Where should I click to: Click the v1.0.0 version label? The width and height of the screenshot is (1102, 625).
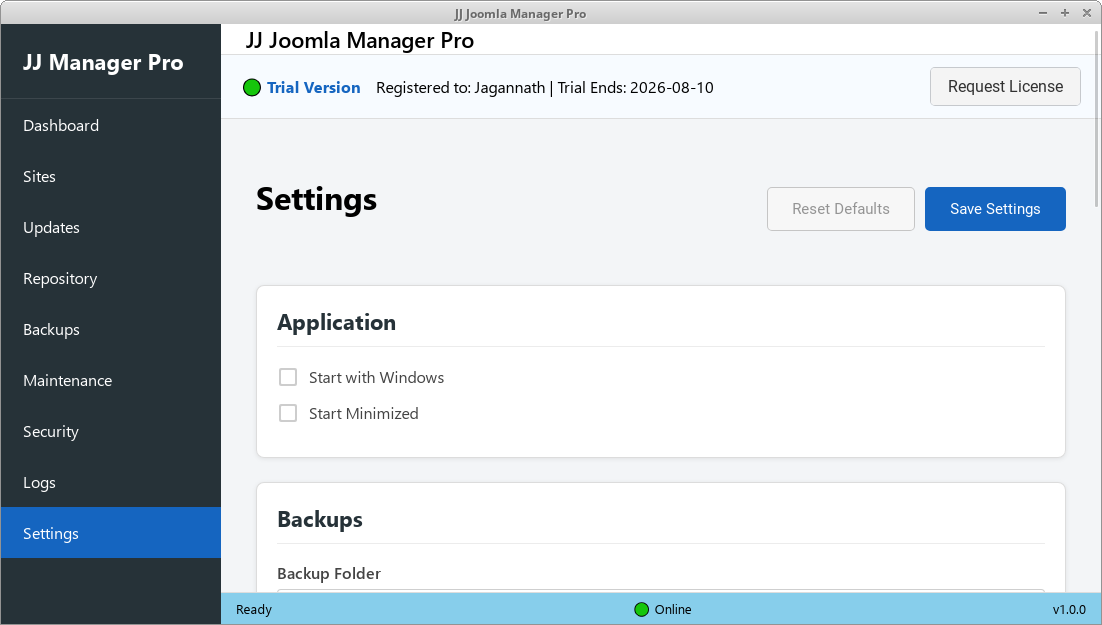point(1069,610)
